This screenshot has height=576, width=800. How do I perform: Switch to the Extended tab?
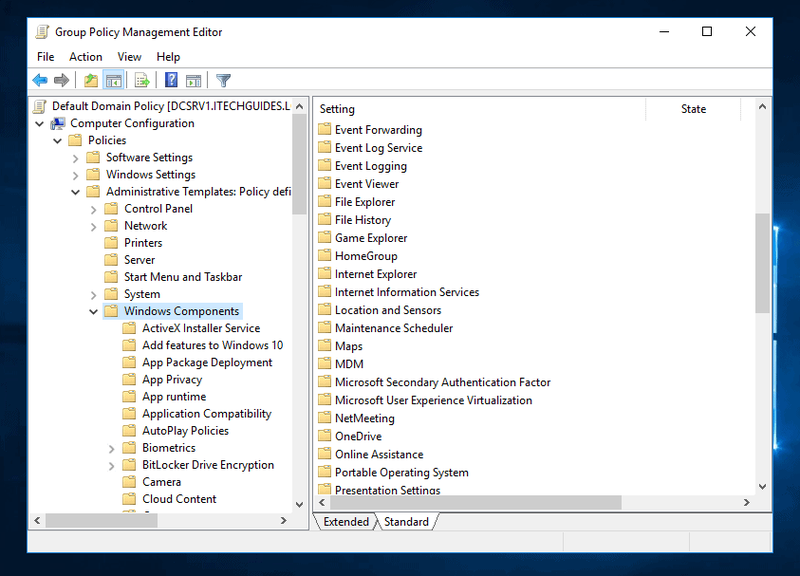tap(346, 522)
